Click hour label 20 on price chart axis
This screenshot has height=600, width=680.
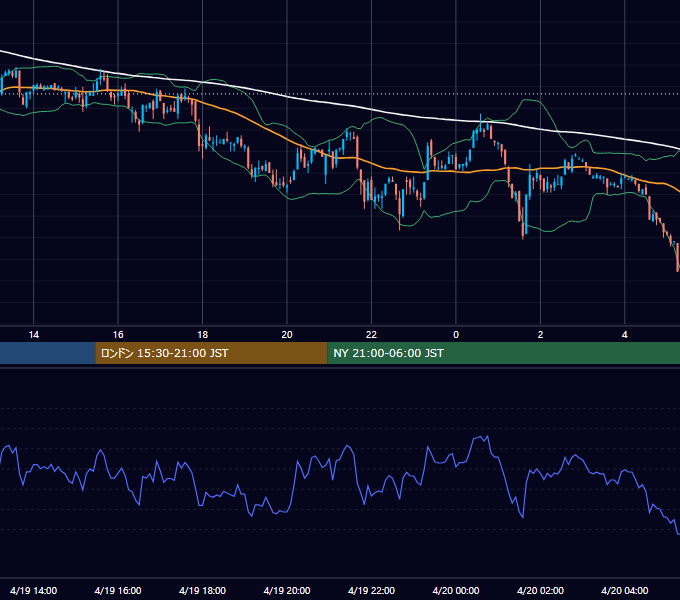[287, 335]
